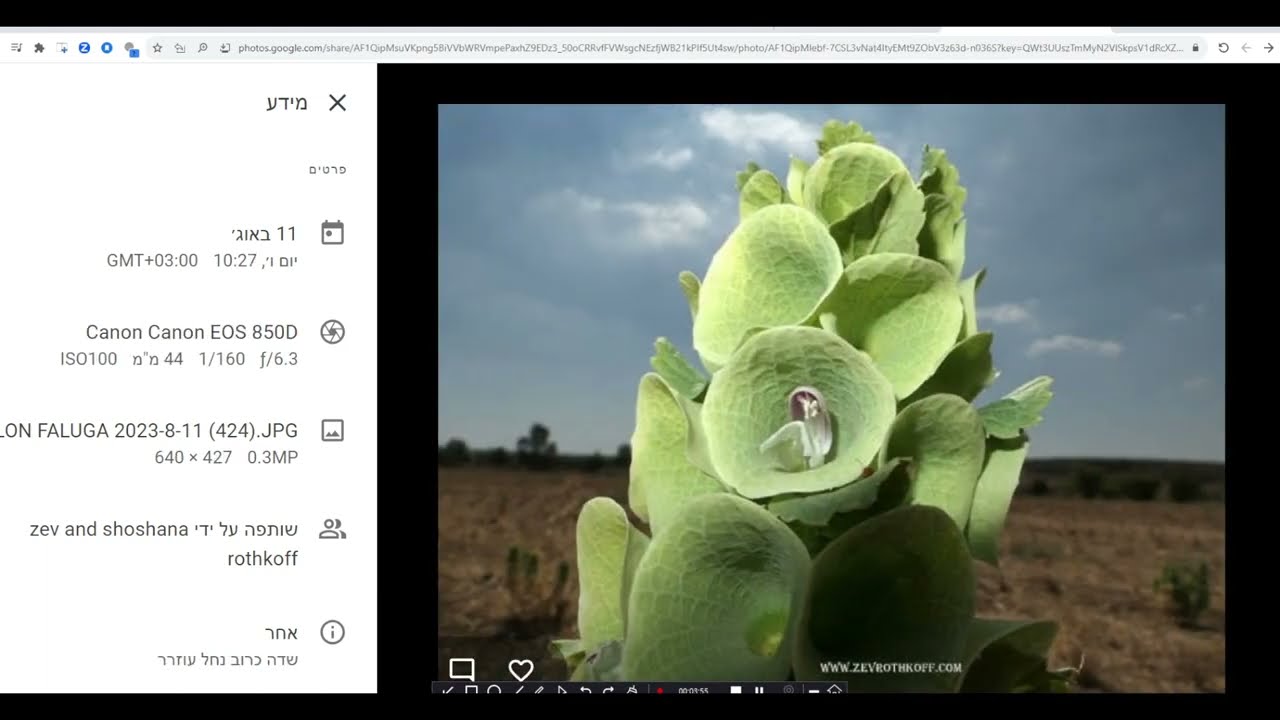Click the image file icon

click(332, 431)
